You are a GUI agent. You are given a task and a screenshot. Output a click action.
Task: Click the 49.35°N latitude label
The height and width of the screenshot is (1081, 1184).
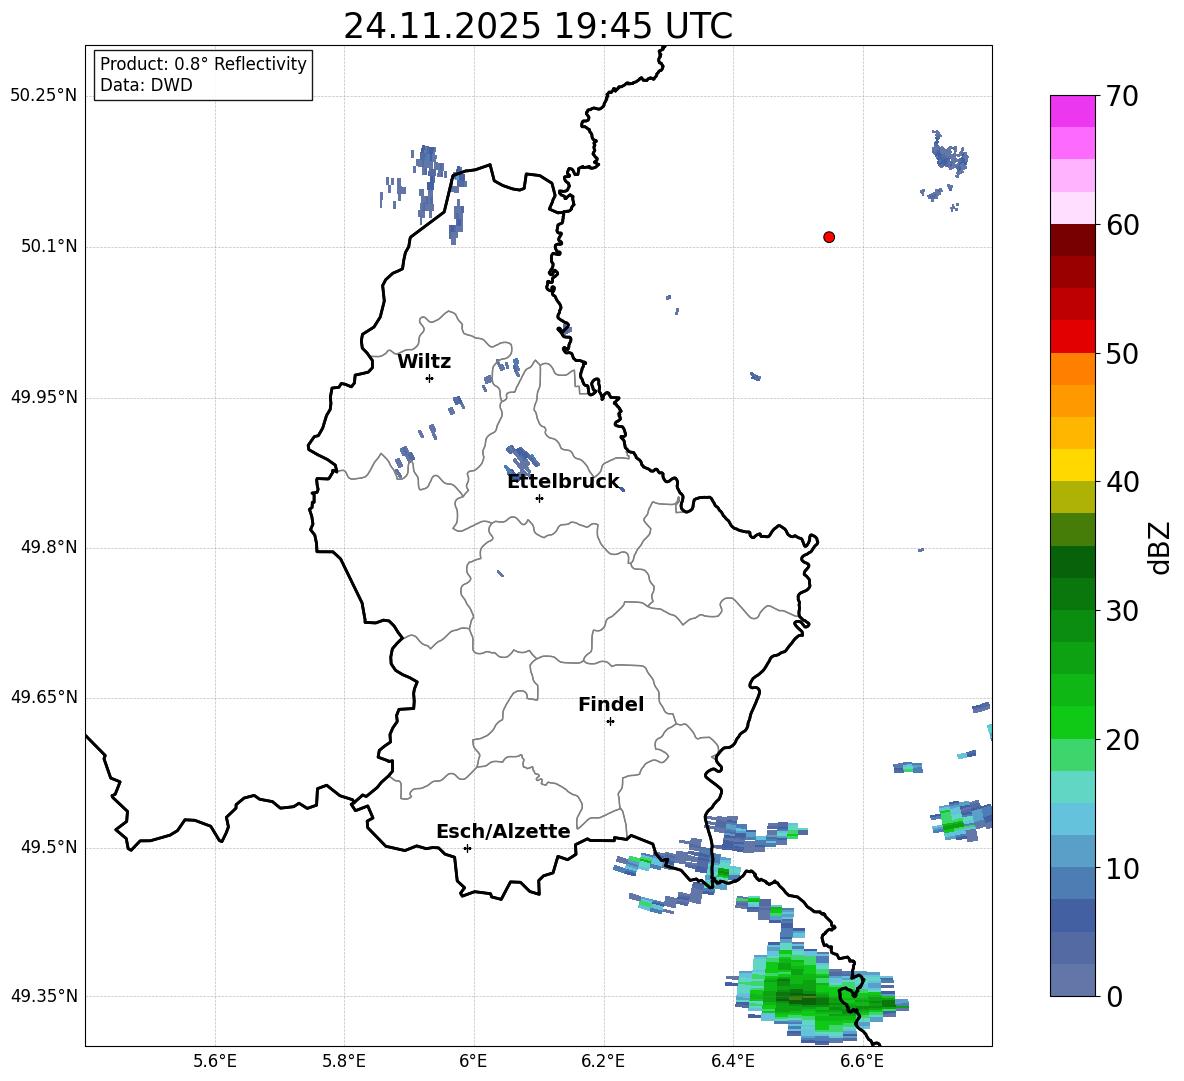[44, 996]
